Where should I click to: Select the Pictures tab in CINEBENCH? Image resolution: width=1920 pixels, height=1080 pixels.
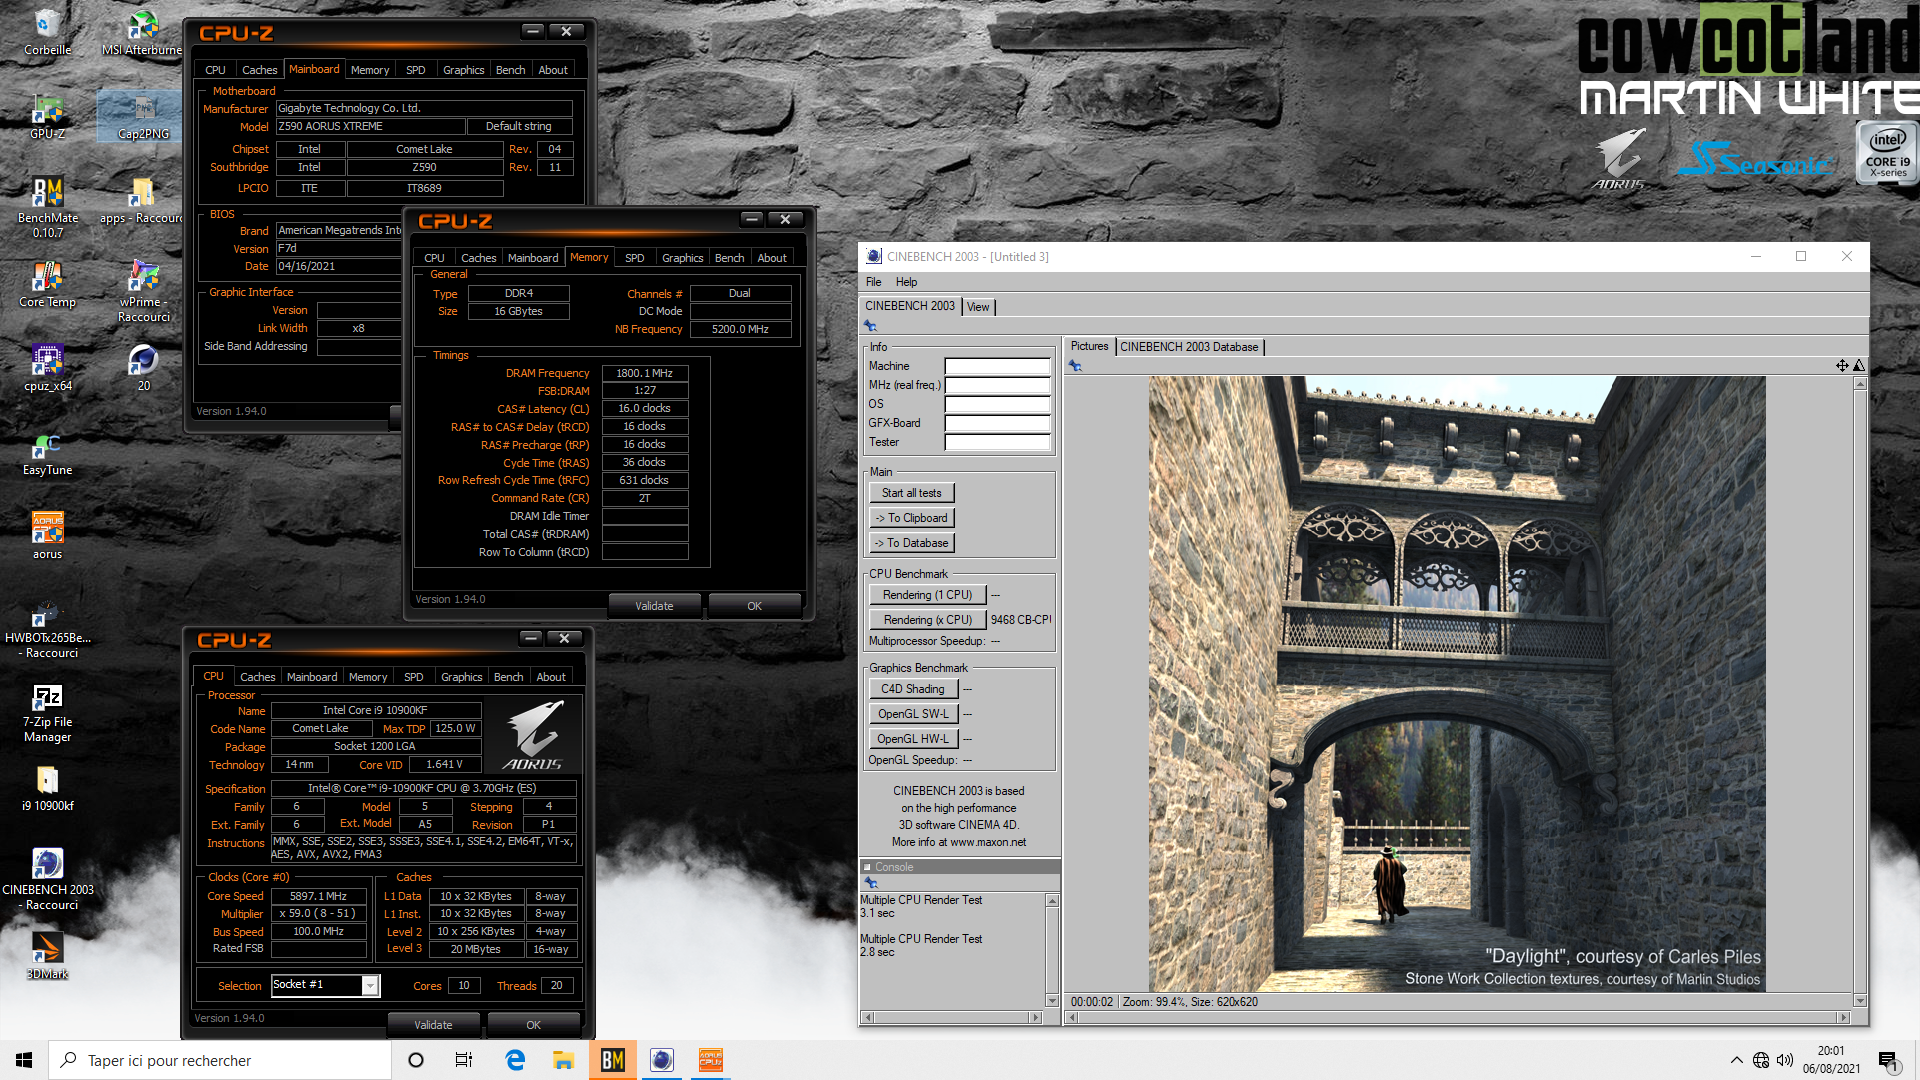[1089, 346]
